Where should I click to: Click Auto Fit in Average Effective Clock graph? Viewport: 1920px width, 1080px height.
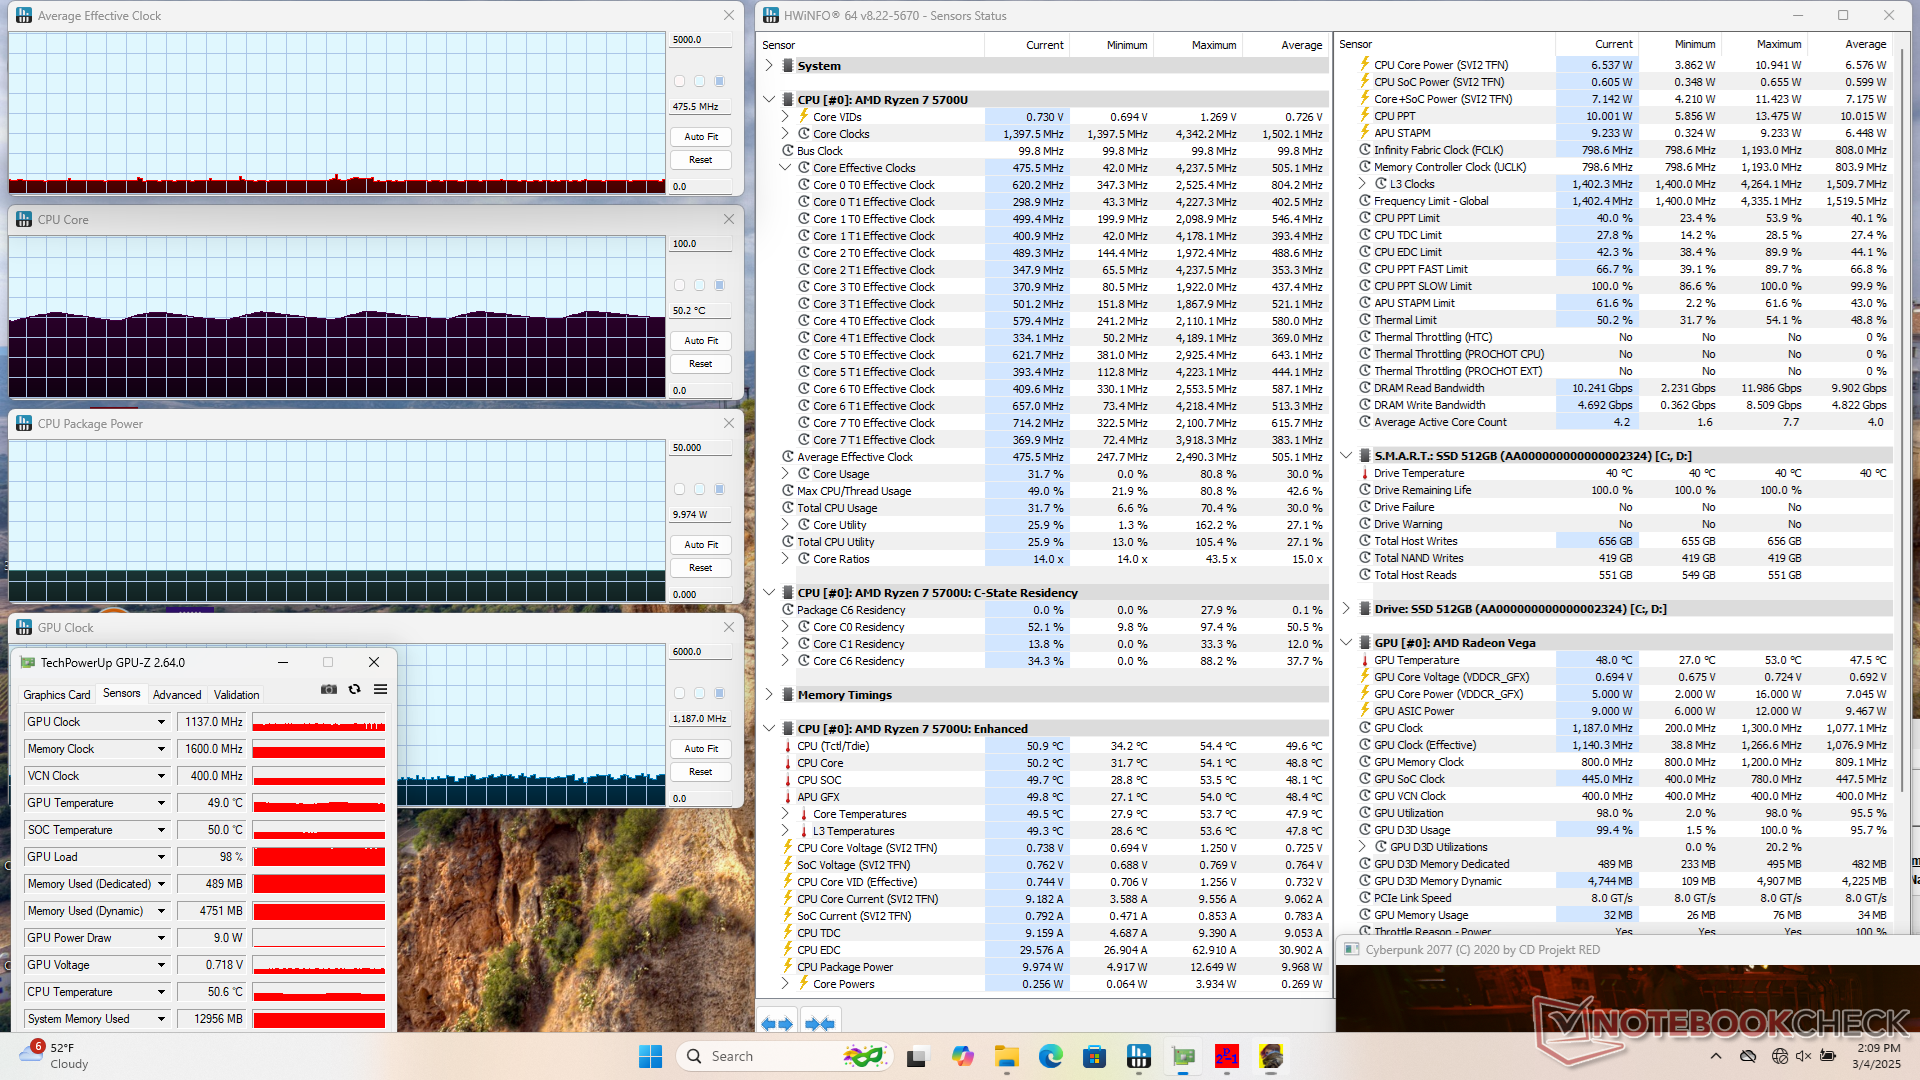[x=701, y=136]
